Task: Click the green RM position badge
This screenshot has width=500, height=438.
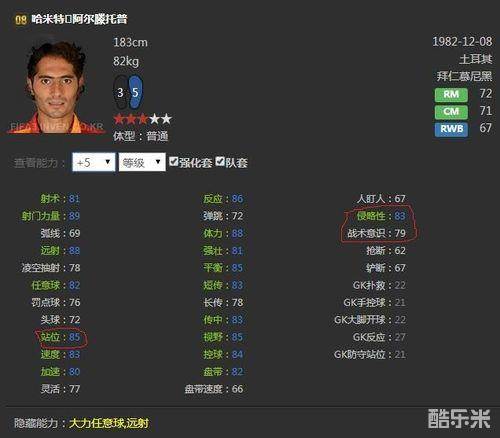Action: pos(451,95)
